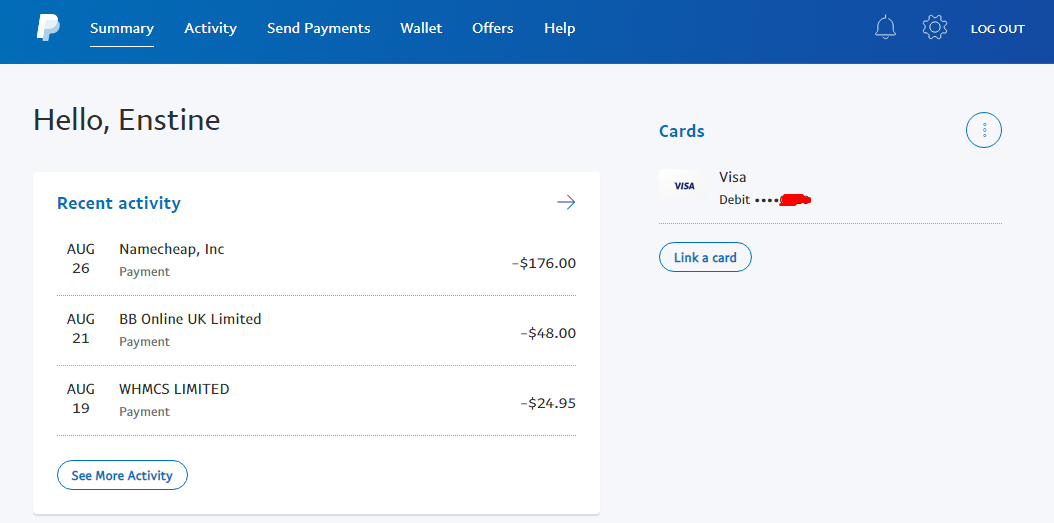Screen dimensions: 1054x523
Task: Click the Visa card logo thumbnail
Action: (684, 186)
